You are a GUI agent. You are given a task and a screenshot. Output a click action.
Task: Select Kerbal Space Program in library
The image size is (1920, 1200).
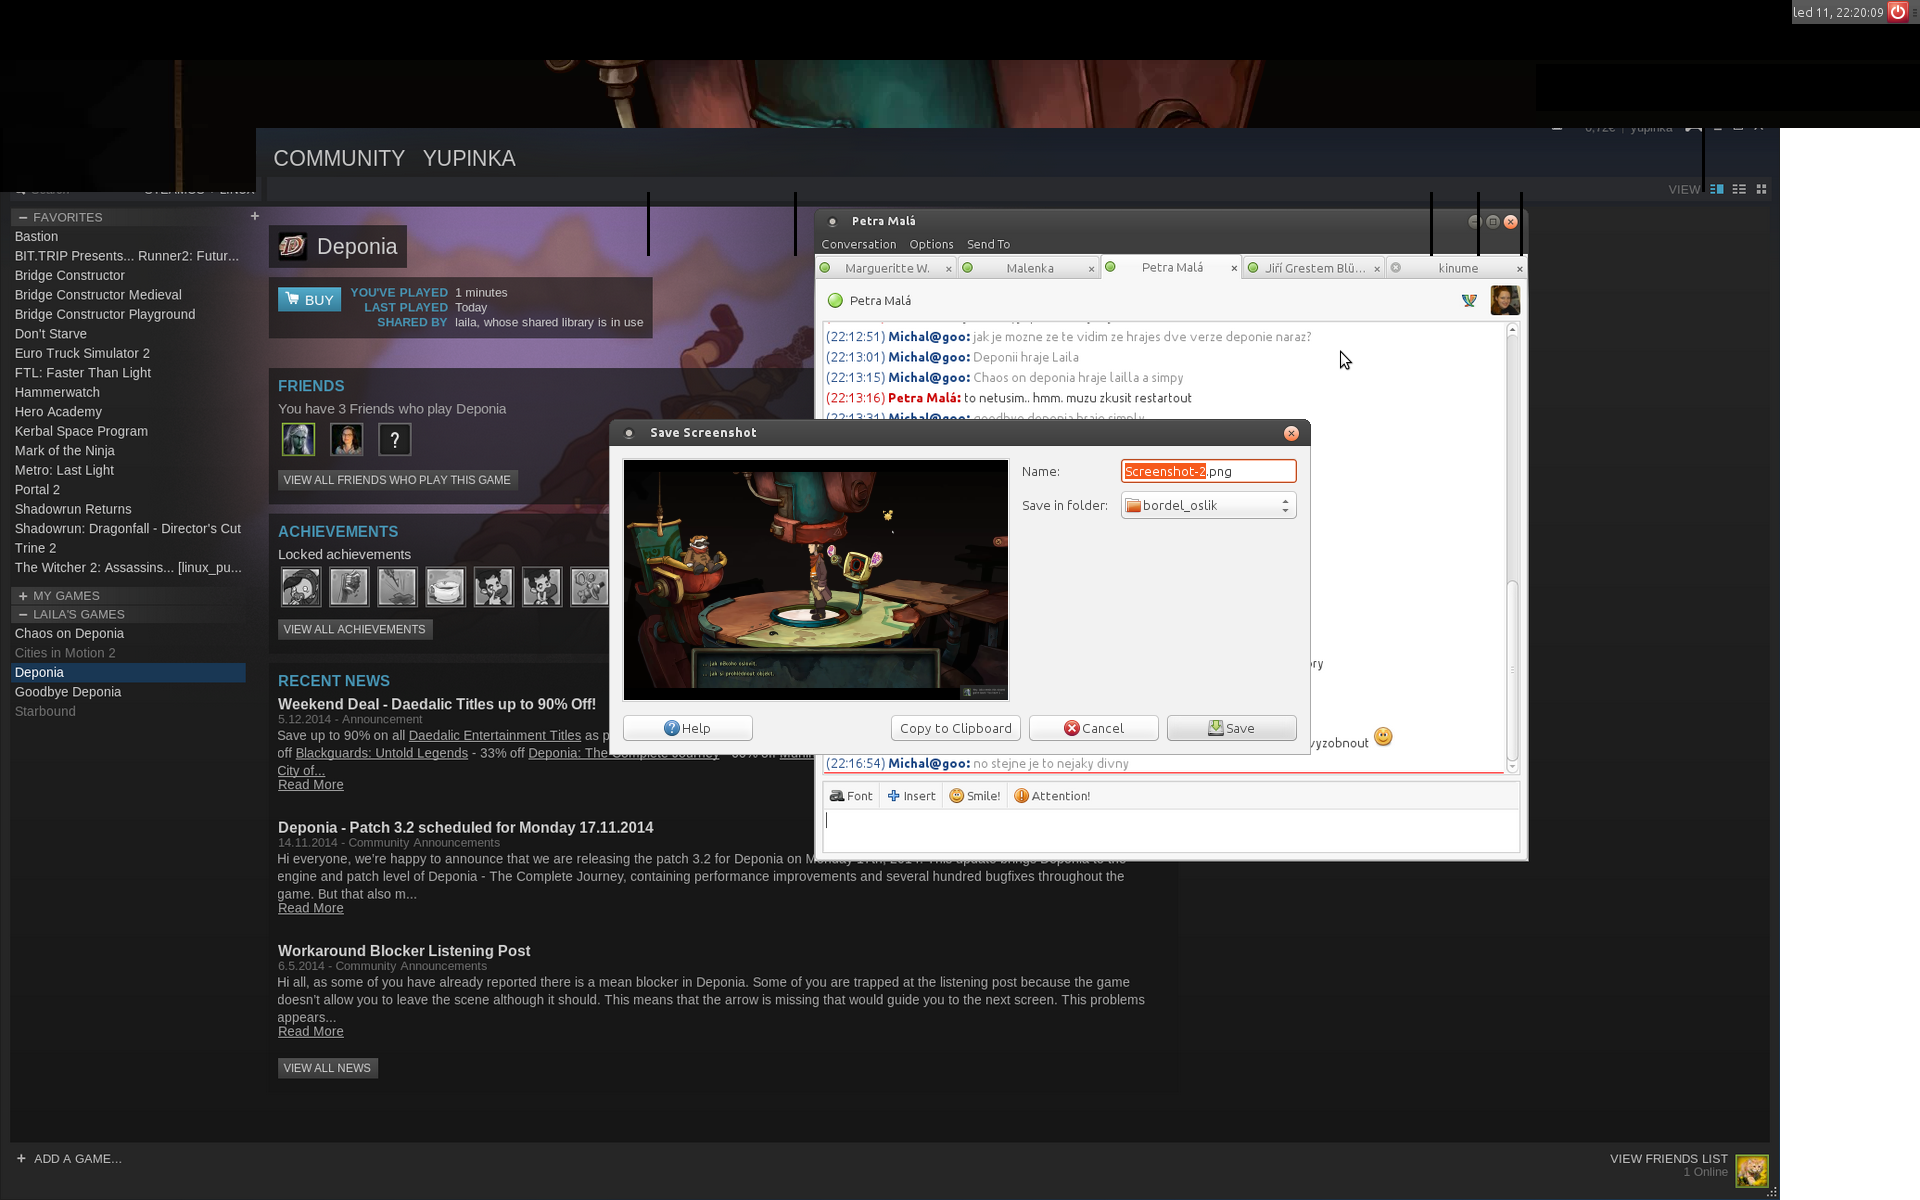81,432
